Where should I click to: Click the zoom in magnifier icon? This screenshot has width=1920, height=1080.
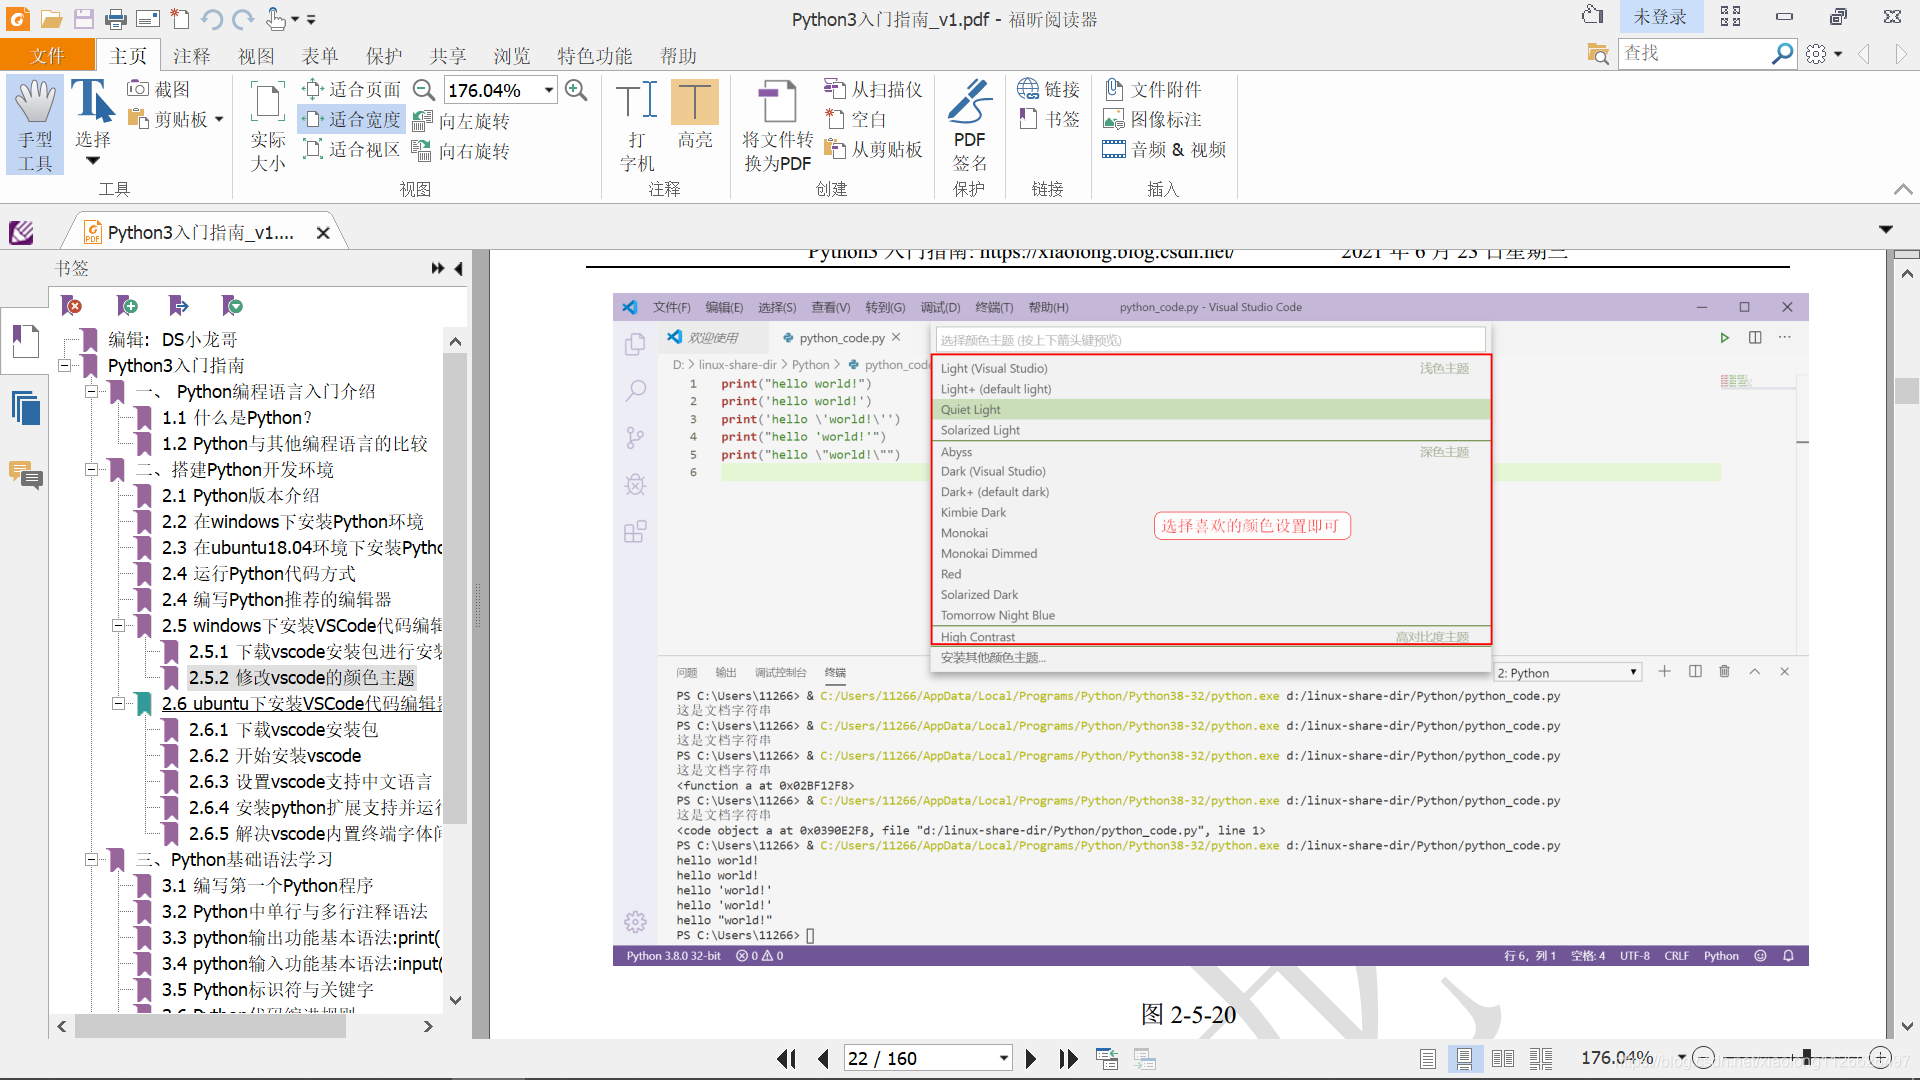click(x=576, y=90)
